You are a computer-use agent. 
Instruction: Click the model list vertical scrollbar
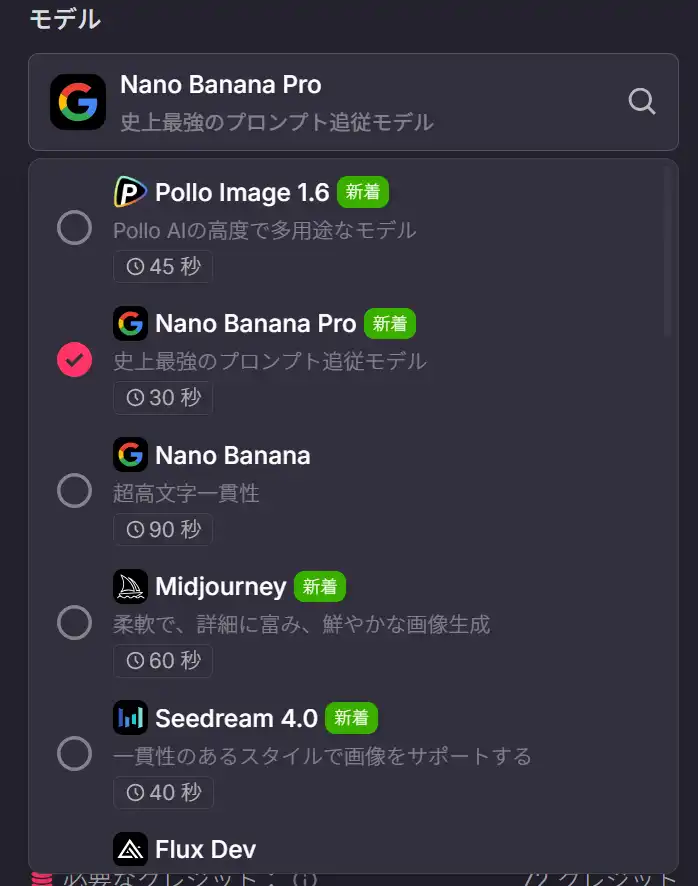point(668,260)
